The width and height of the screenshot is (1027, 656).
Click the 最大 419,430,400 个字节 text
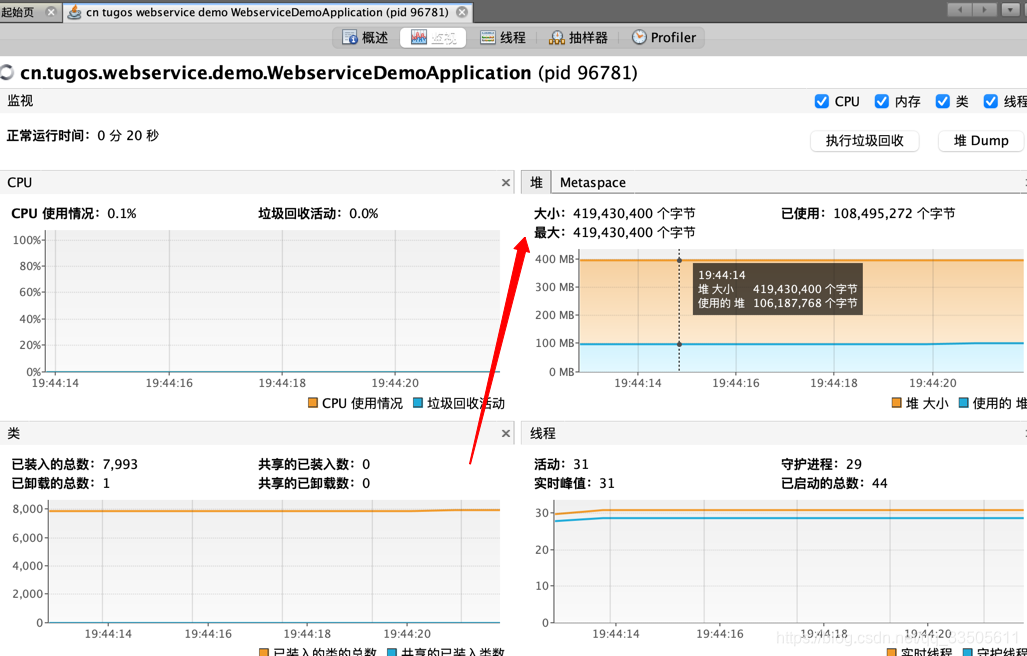tap(614, 232)
